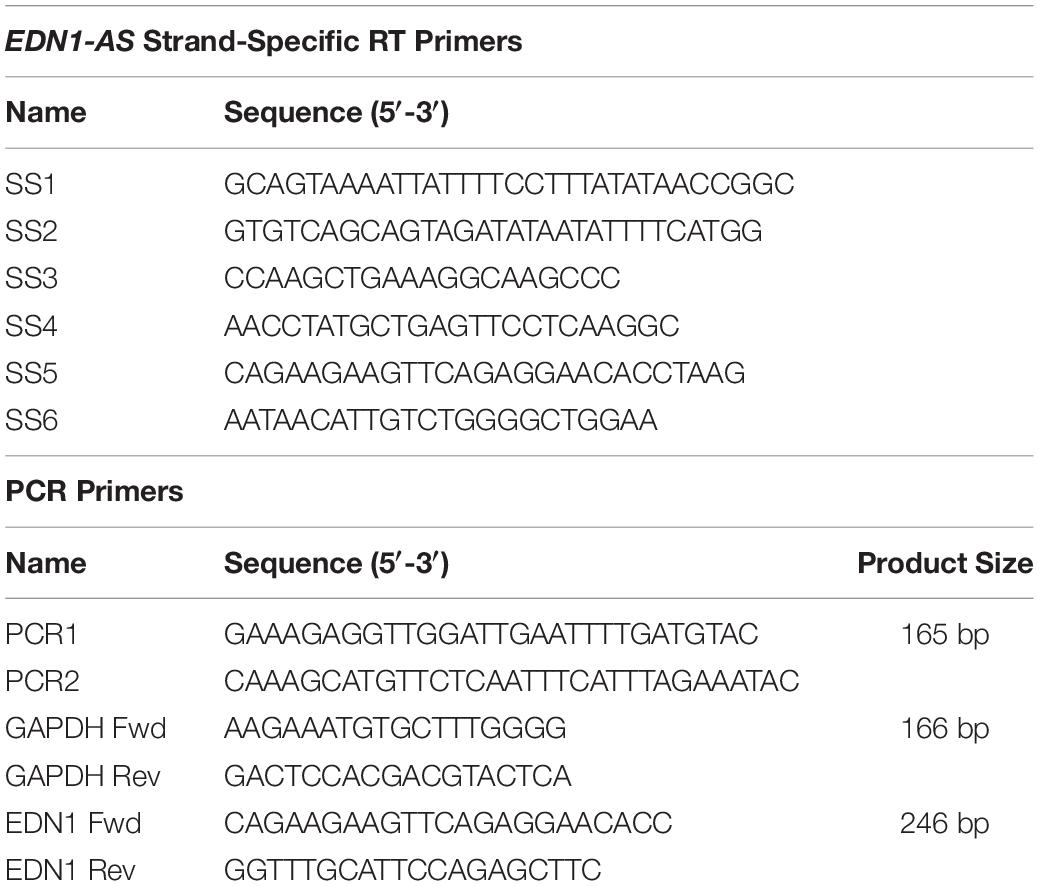Viewport: 1039px width, 886px height.
Task: Click the EDN1 Rev sequence GGTTTGCATTCCAGAGCTTC
Action: coord(412,869)
